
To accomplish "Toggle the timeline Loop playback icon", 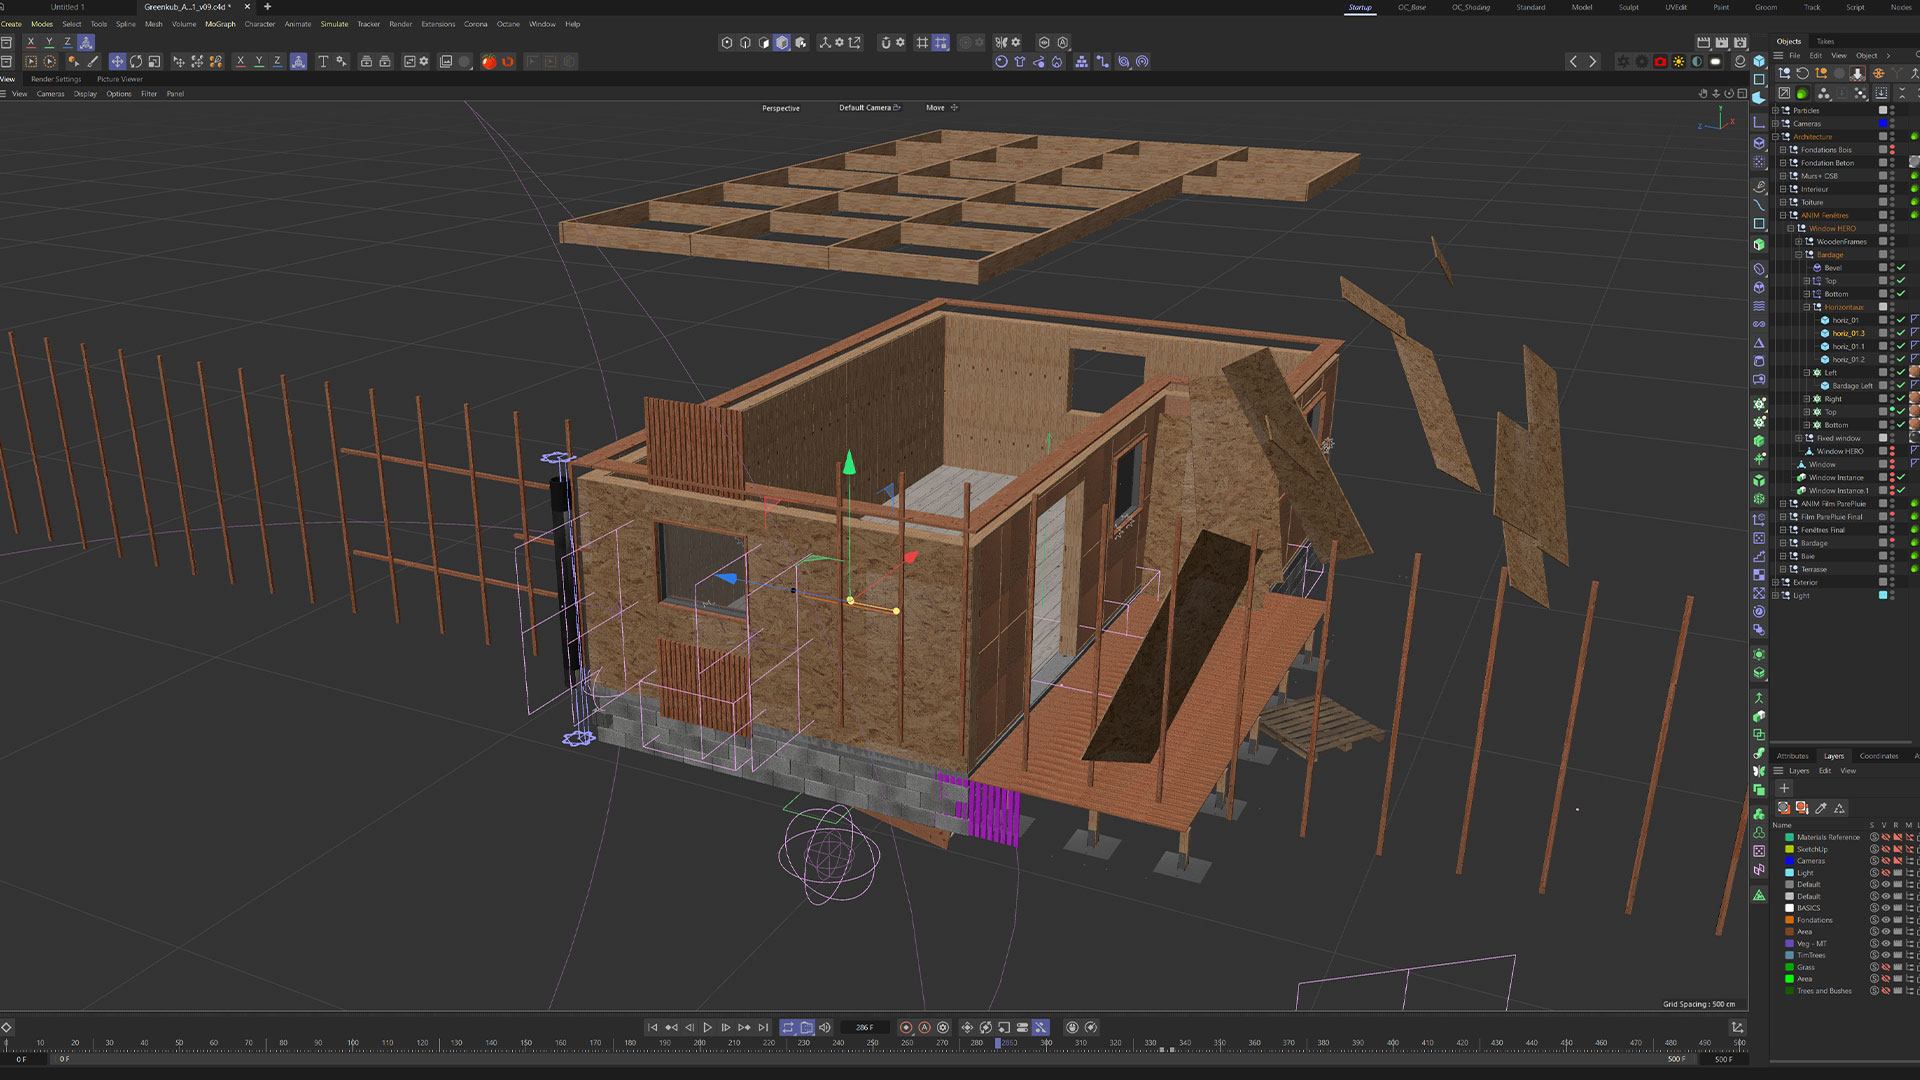I will (788, 1028).
